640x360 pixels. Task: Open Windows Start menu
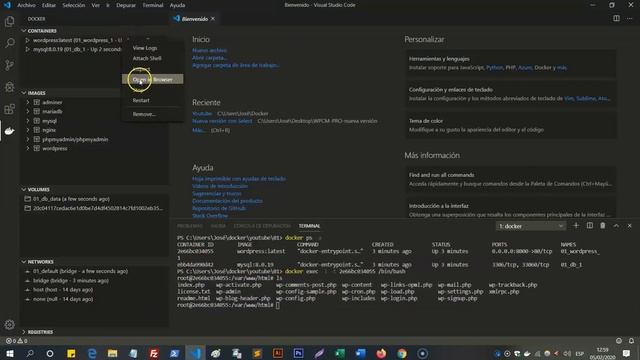pos(10,353)
